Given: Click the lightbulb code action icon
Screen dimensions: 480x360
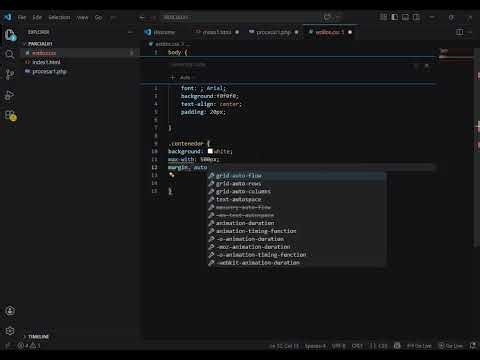Looking at the screenshot, I should click(172, 175).
